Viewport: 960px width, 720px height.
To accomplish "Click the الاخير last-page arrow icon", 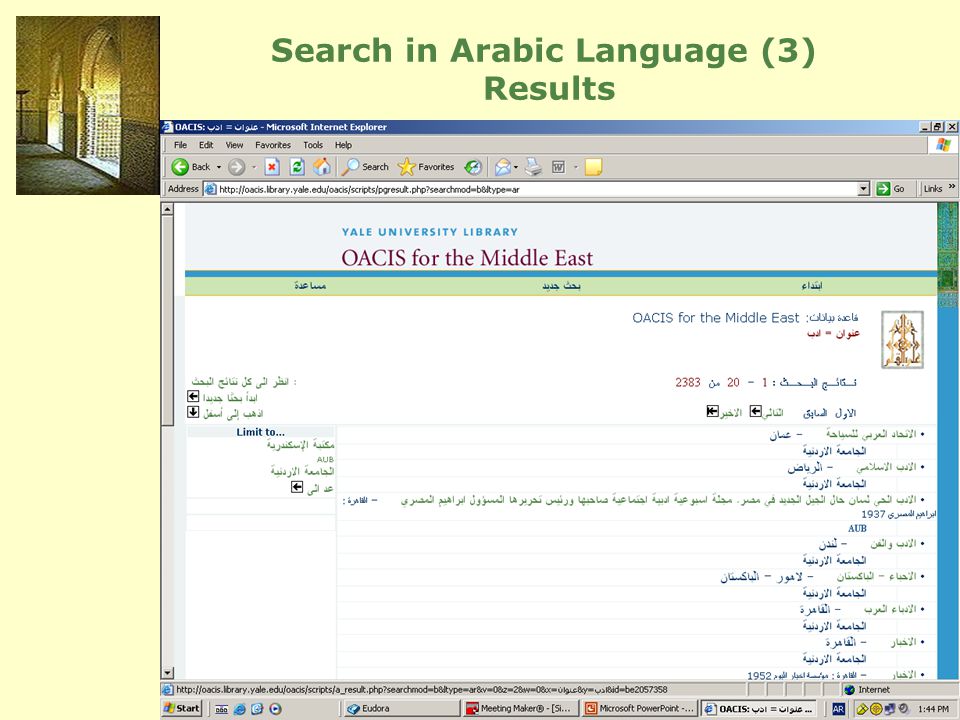I will tap(712, 411).
